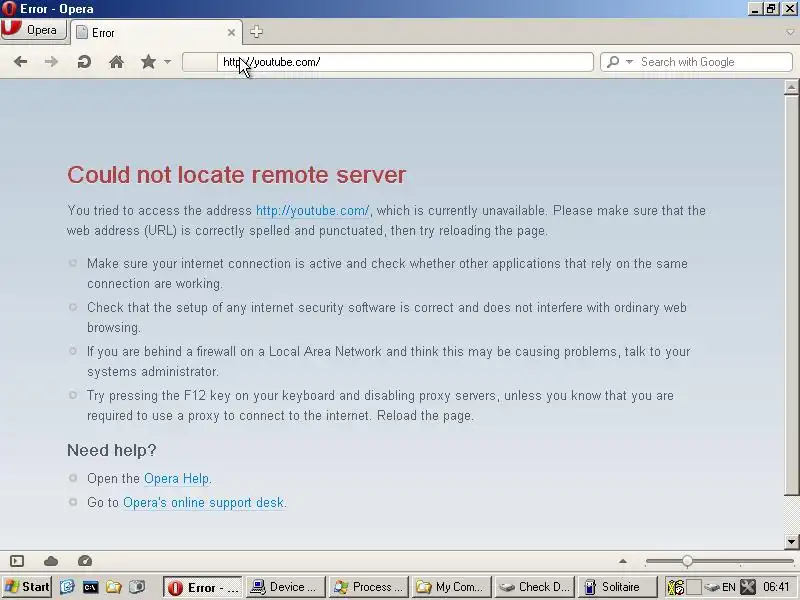This screenshot has height=600, width=800.
Task: Switch to Check Disk taskbar button
Action: (534, 587)
